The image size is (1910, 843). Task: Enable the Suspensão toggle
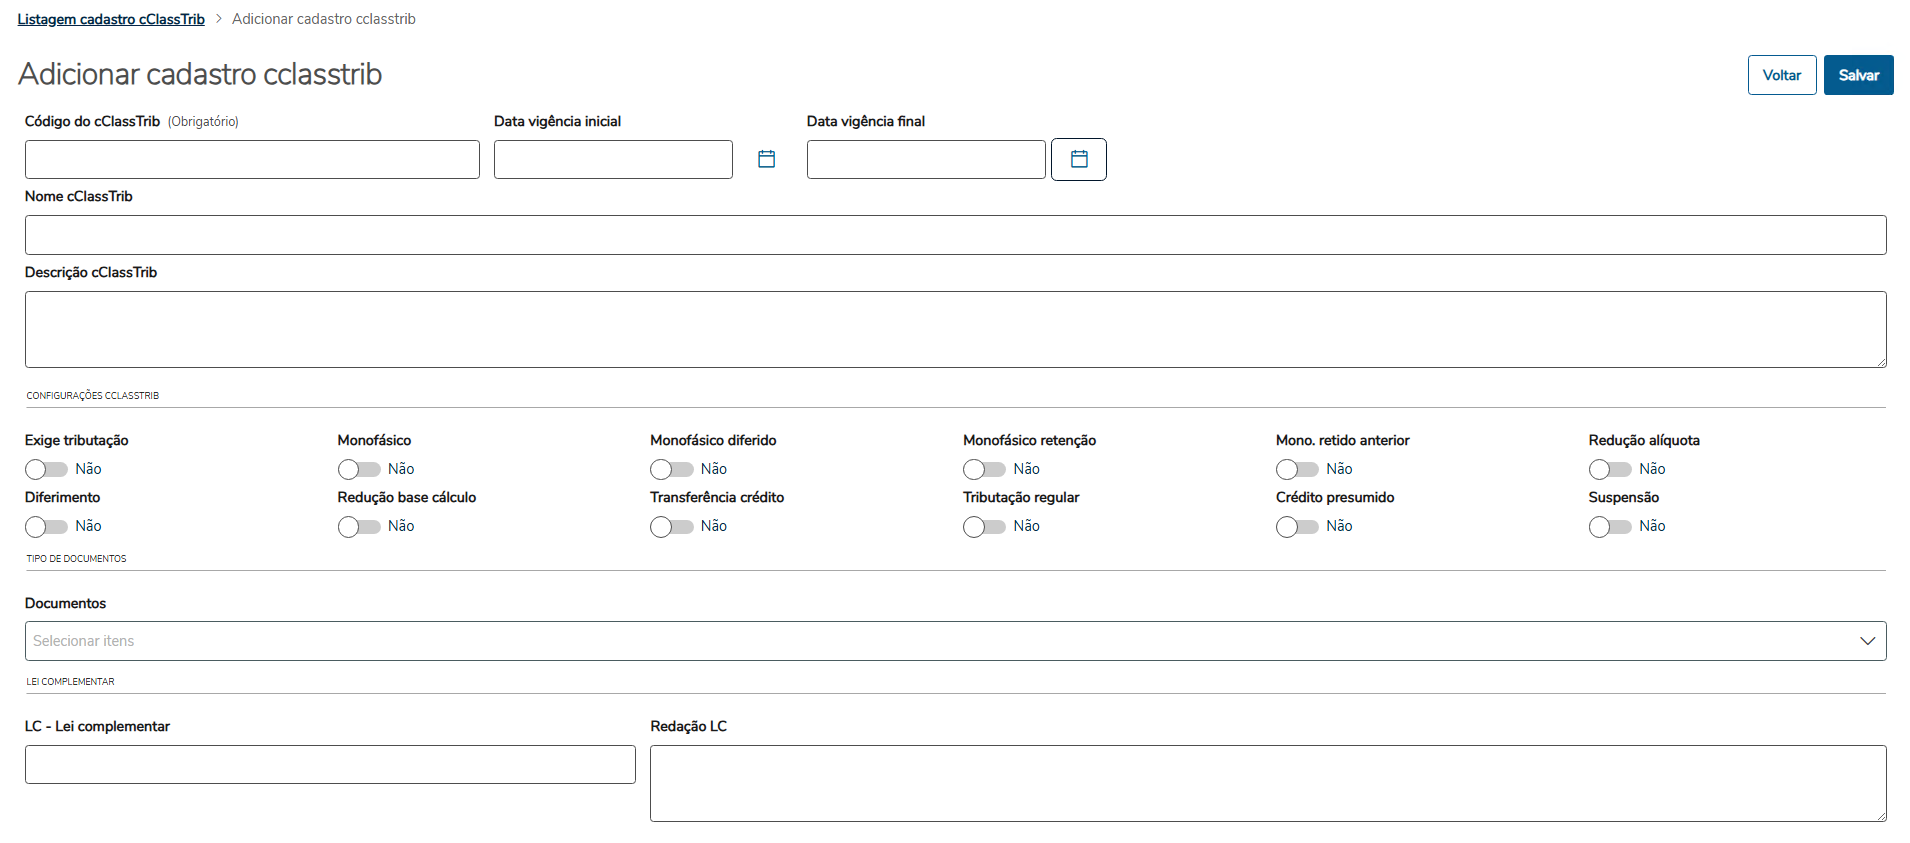[x=1610, y=526]
